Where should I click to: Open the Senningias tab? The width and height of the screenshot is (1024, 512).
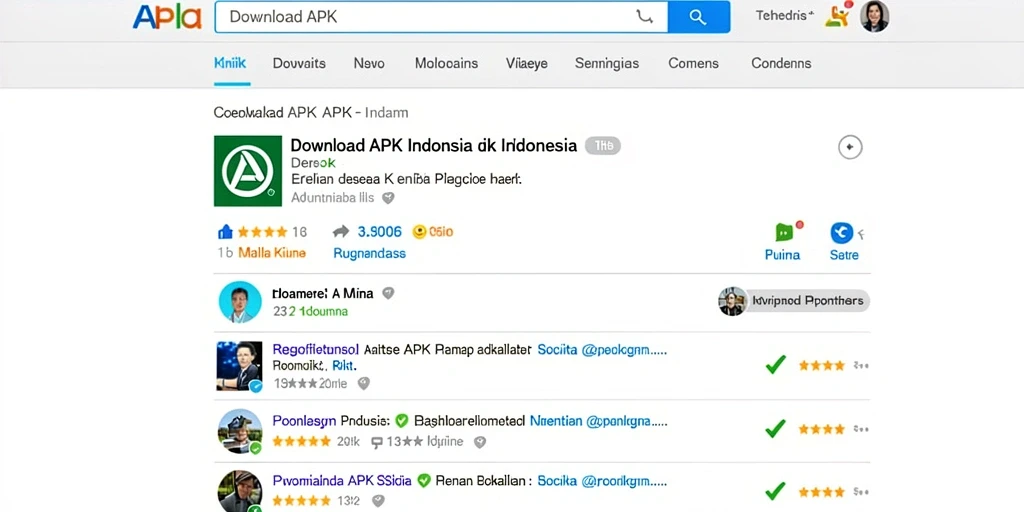[x=607, y=63]
